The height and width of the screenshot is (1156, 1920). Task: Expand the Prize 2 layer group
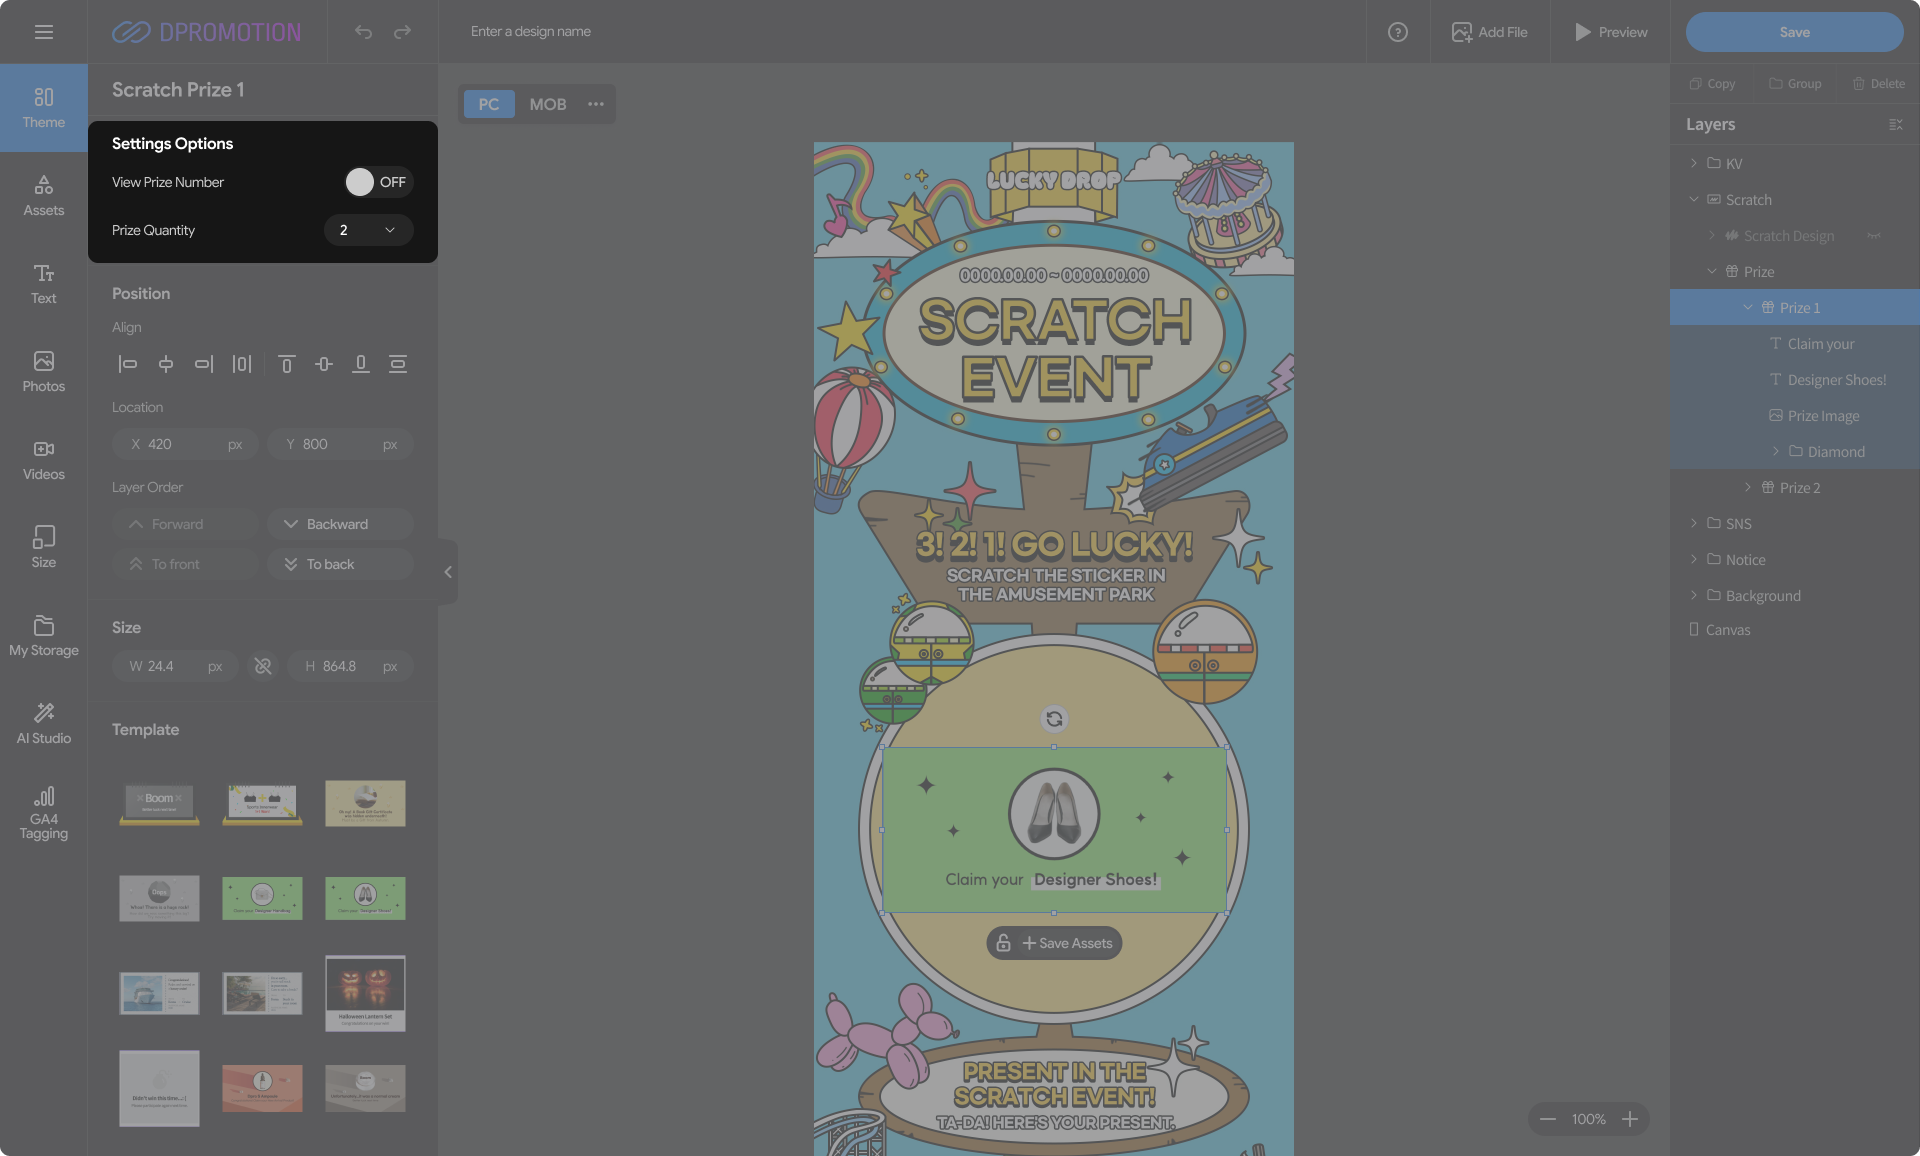tap(1748, 488)
